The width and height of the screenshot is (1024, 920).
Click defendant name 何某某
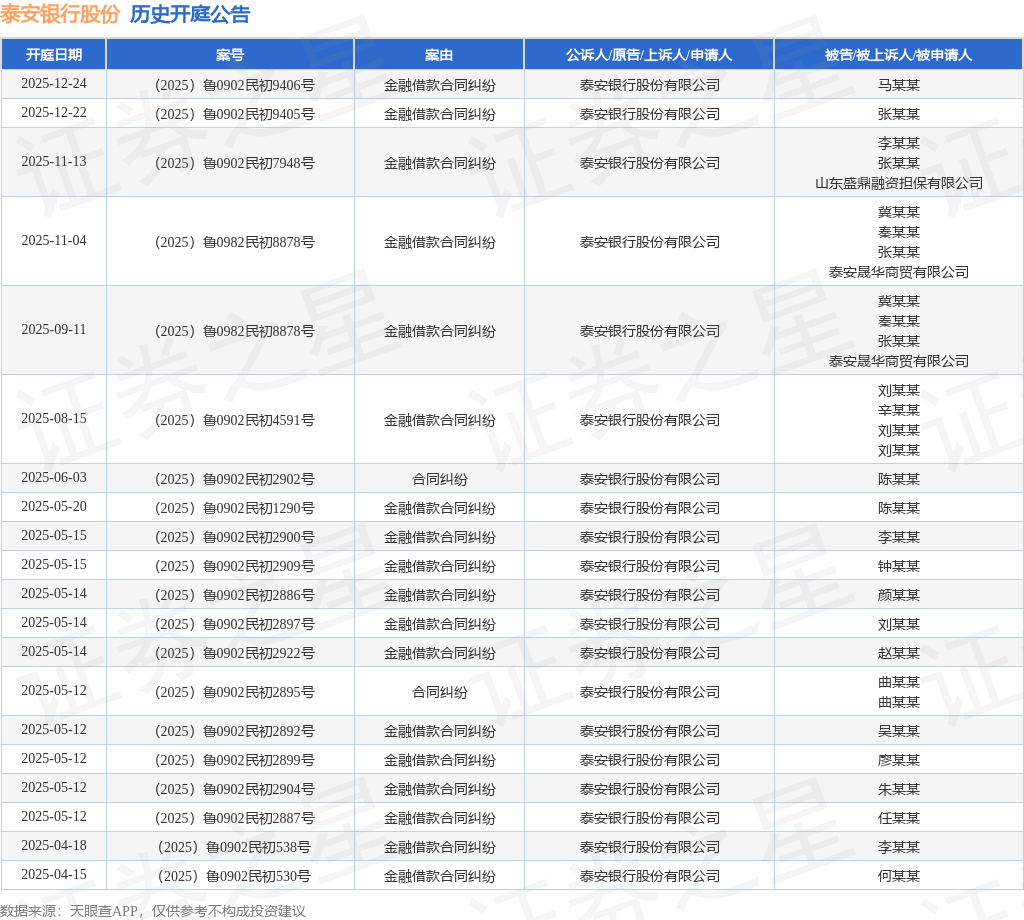point(899,876)
